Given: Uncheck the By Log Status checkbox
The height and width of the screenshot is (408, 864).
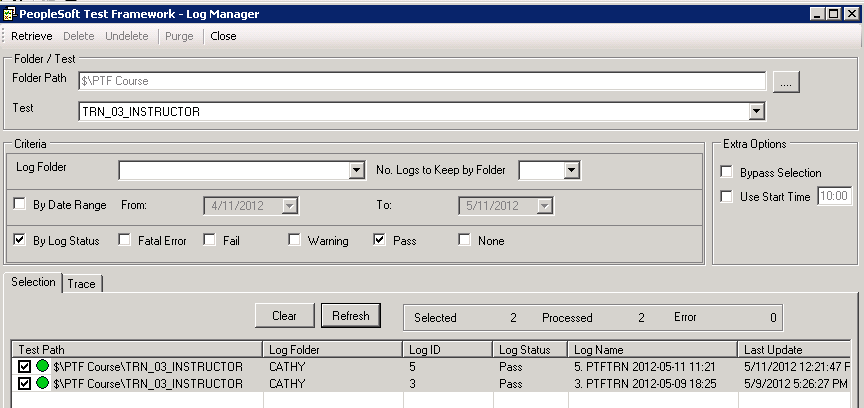Looking at the screenshot, I should pos(19,240).
